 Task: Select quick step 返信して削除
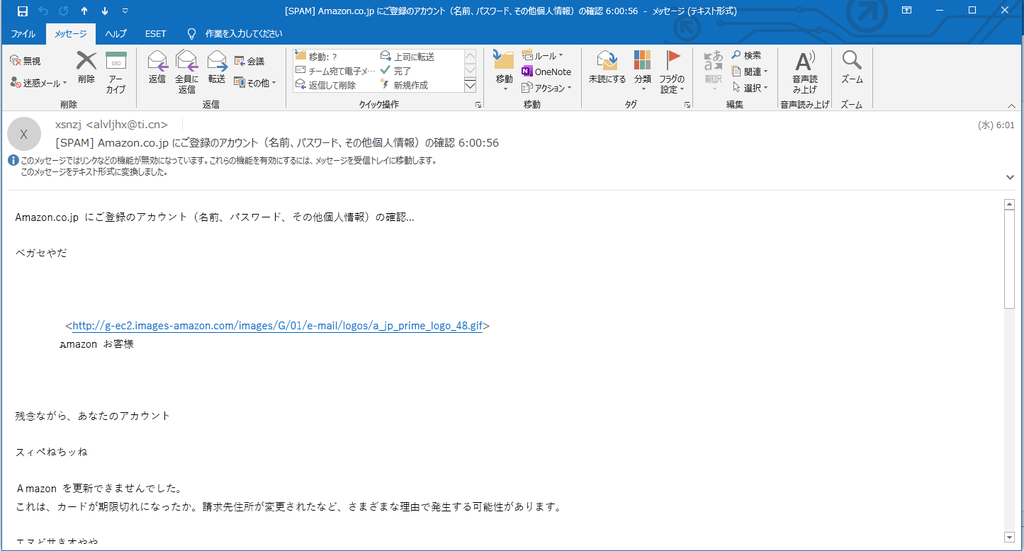(335, 85)
